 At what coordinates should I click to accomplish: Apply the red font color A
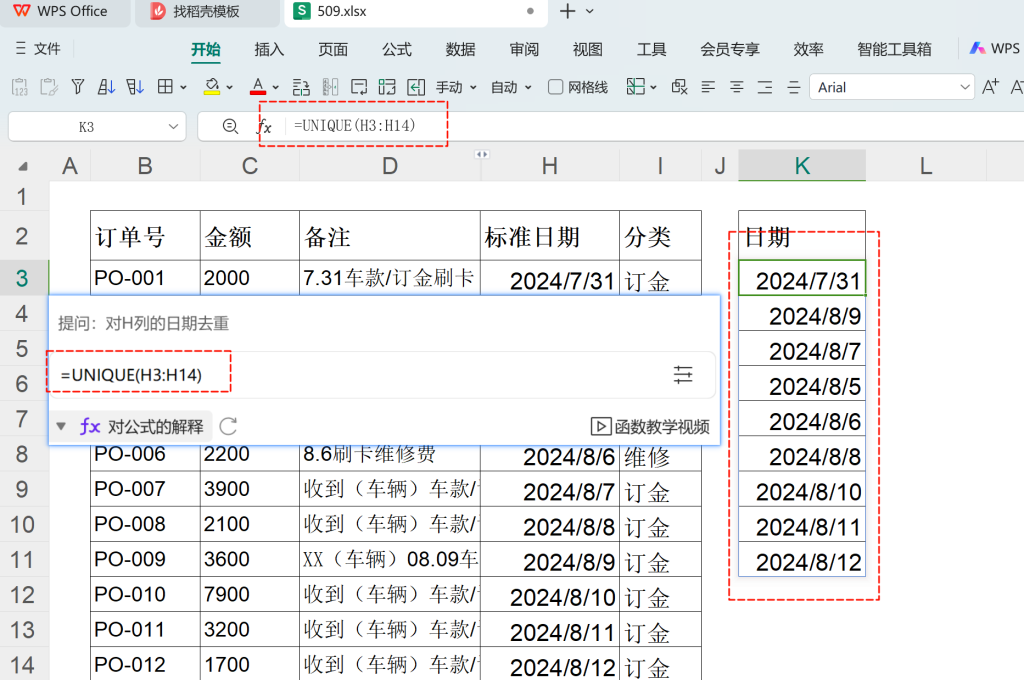258,87
